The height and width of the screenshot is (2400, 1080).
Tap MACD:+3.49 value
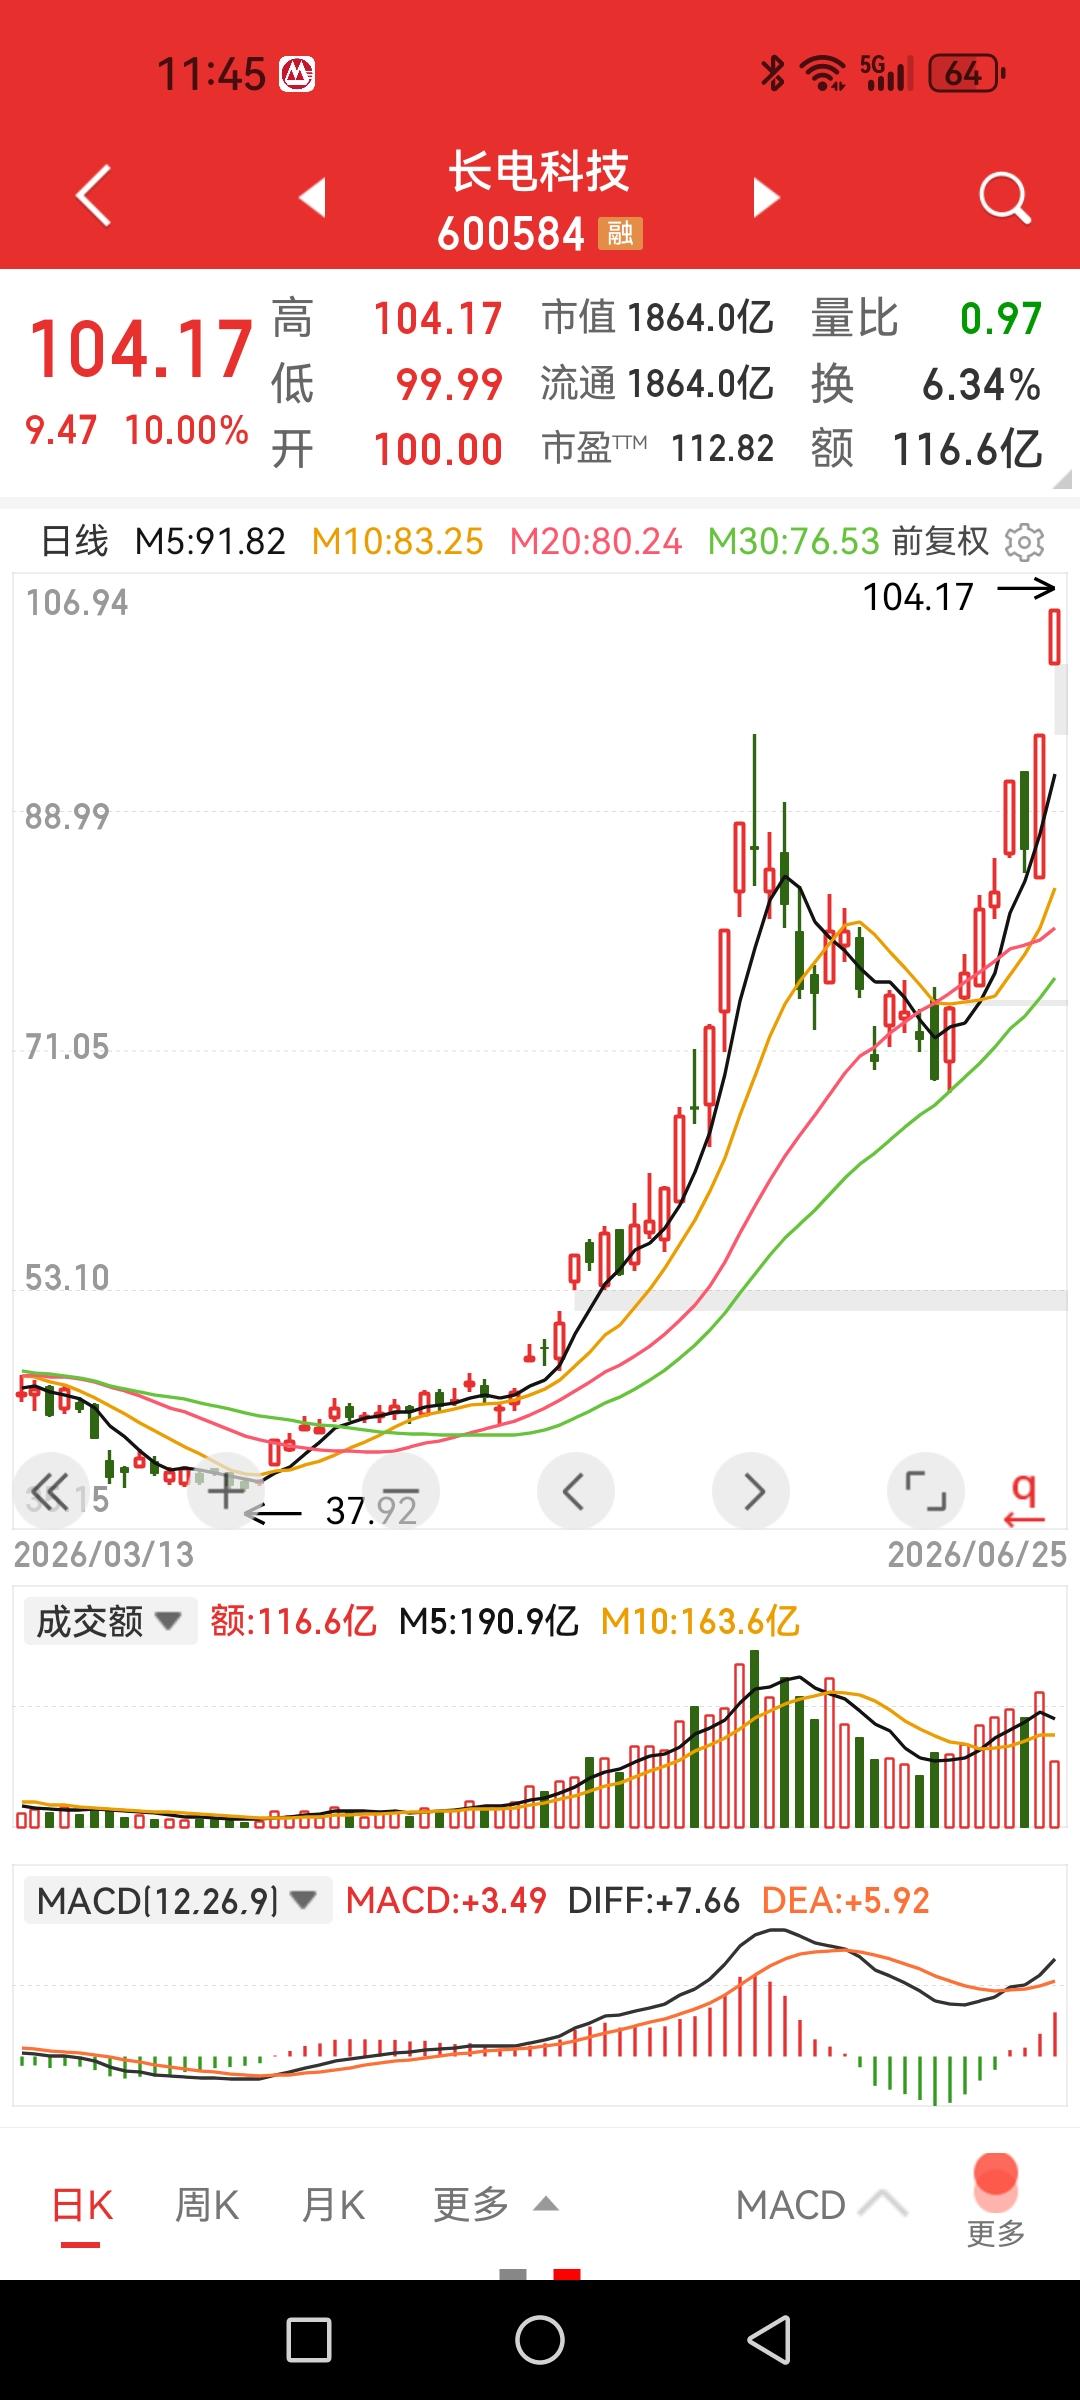click(x=446, y=1900)
